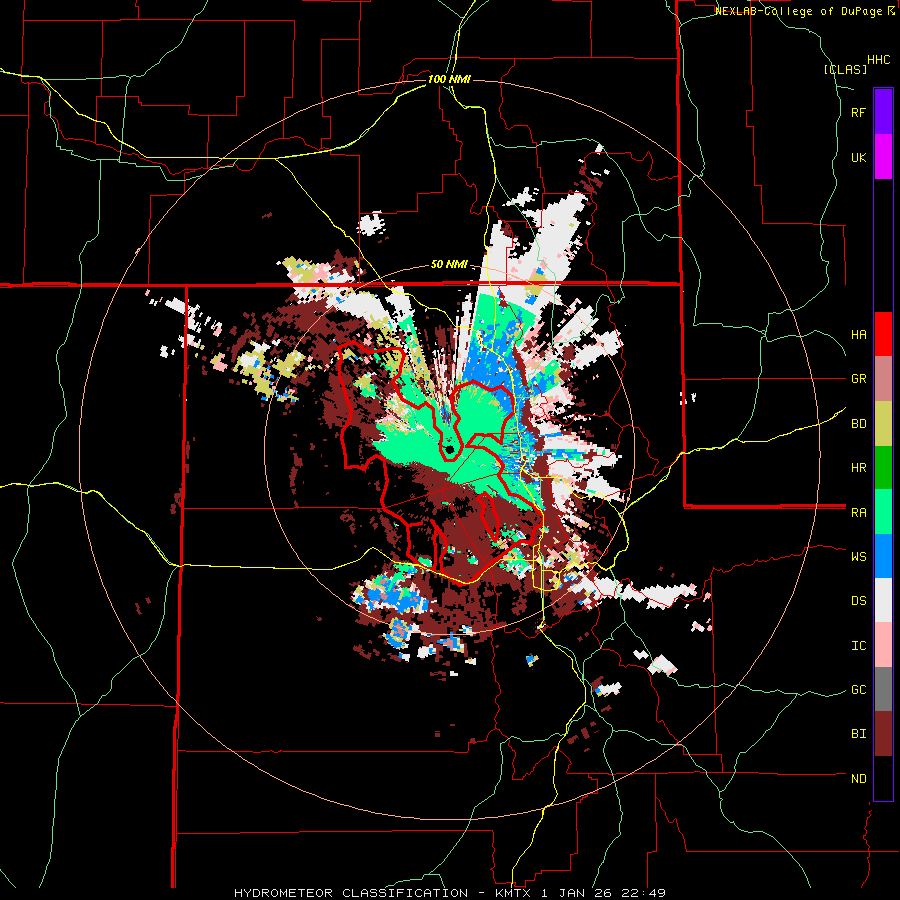Click the IC legend label
Screen dimensions: 900x900
(858, 646)
